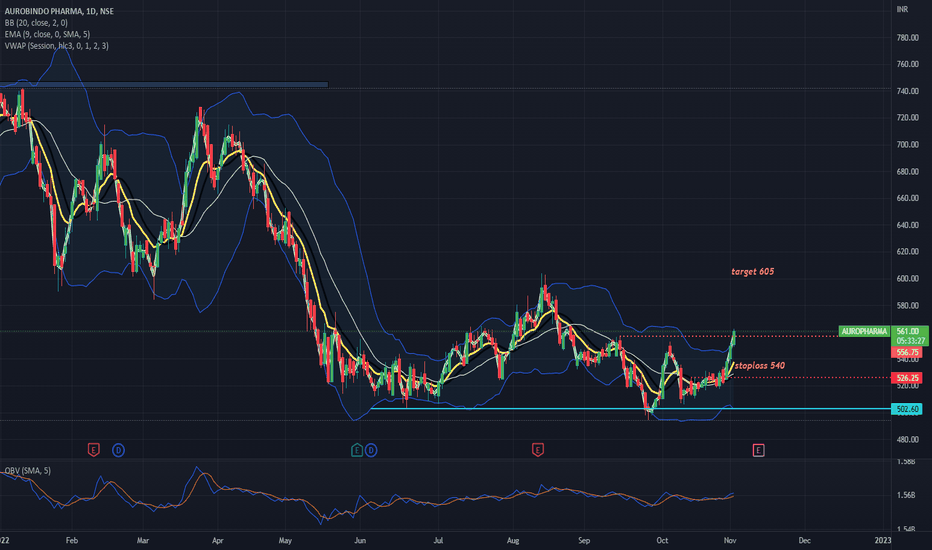This screenshot has width=932, height=550.
Task: Click 720.00 on the price axis
Action: 908,118
